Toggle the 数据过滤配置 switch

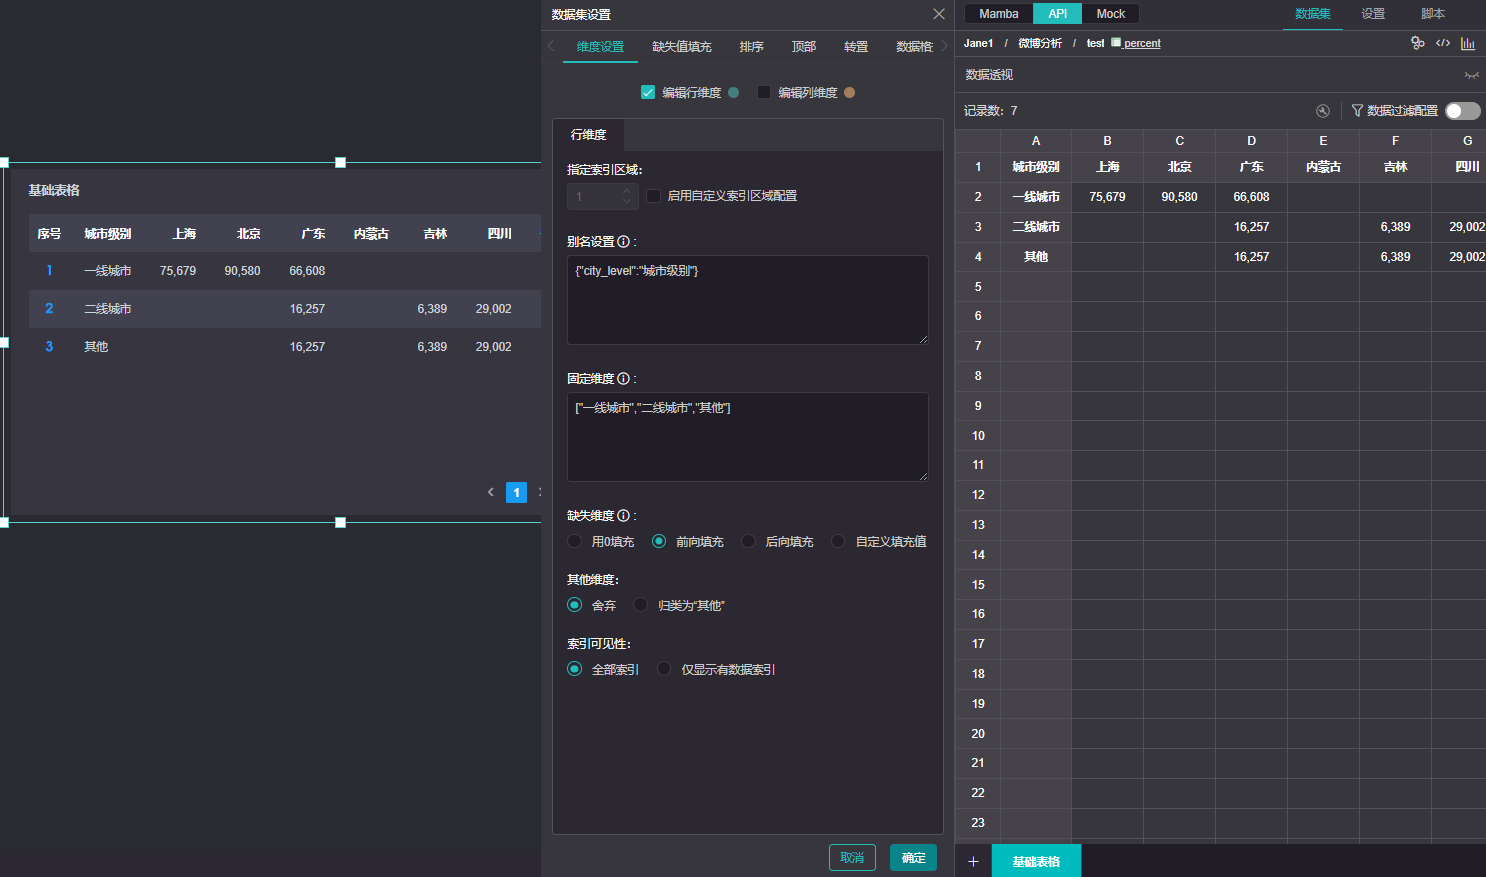click(1462, 111)
